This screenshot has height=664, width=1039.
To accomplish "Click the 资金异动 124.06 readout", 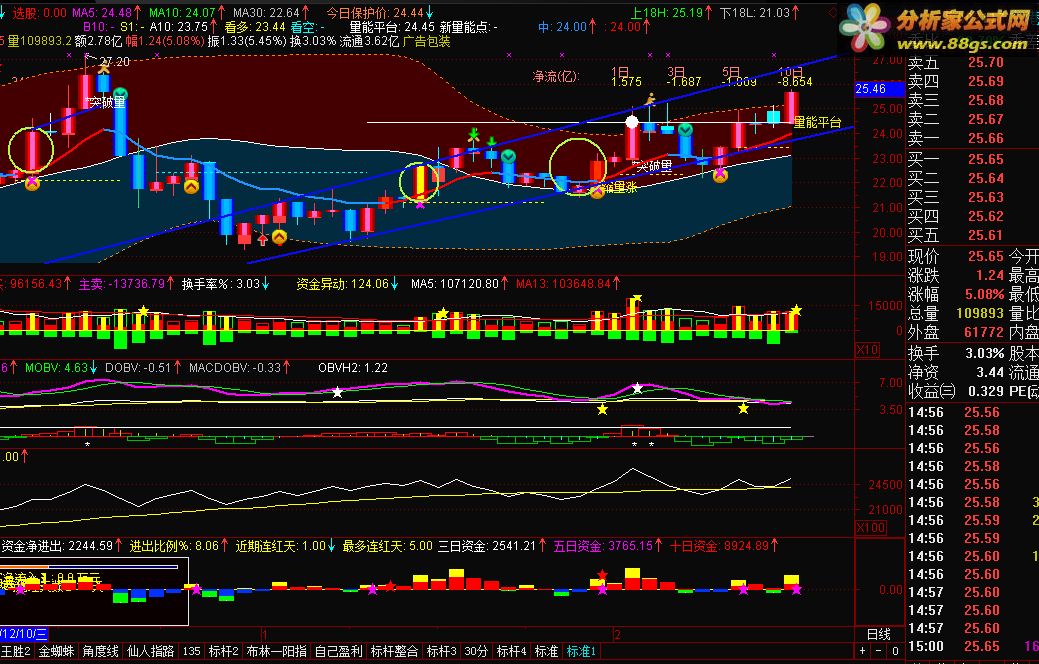I will tap(348, 284).
